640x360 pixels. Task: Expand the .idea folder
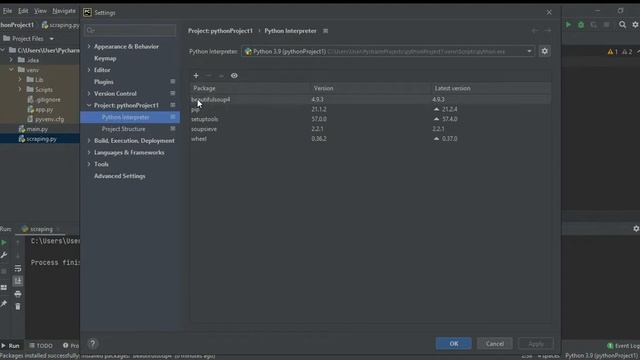11,60
